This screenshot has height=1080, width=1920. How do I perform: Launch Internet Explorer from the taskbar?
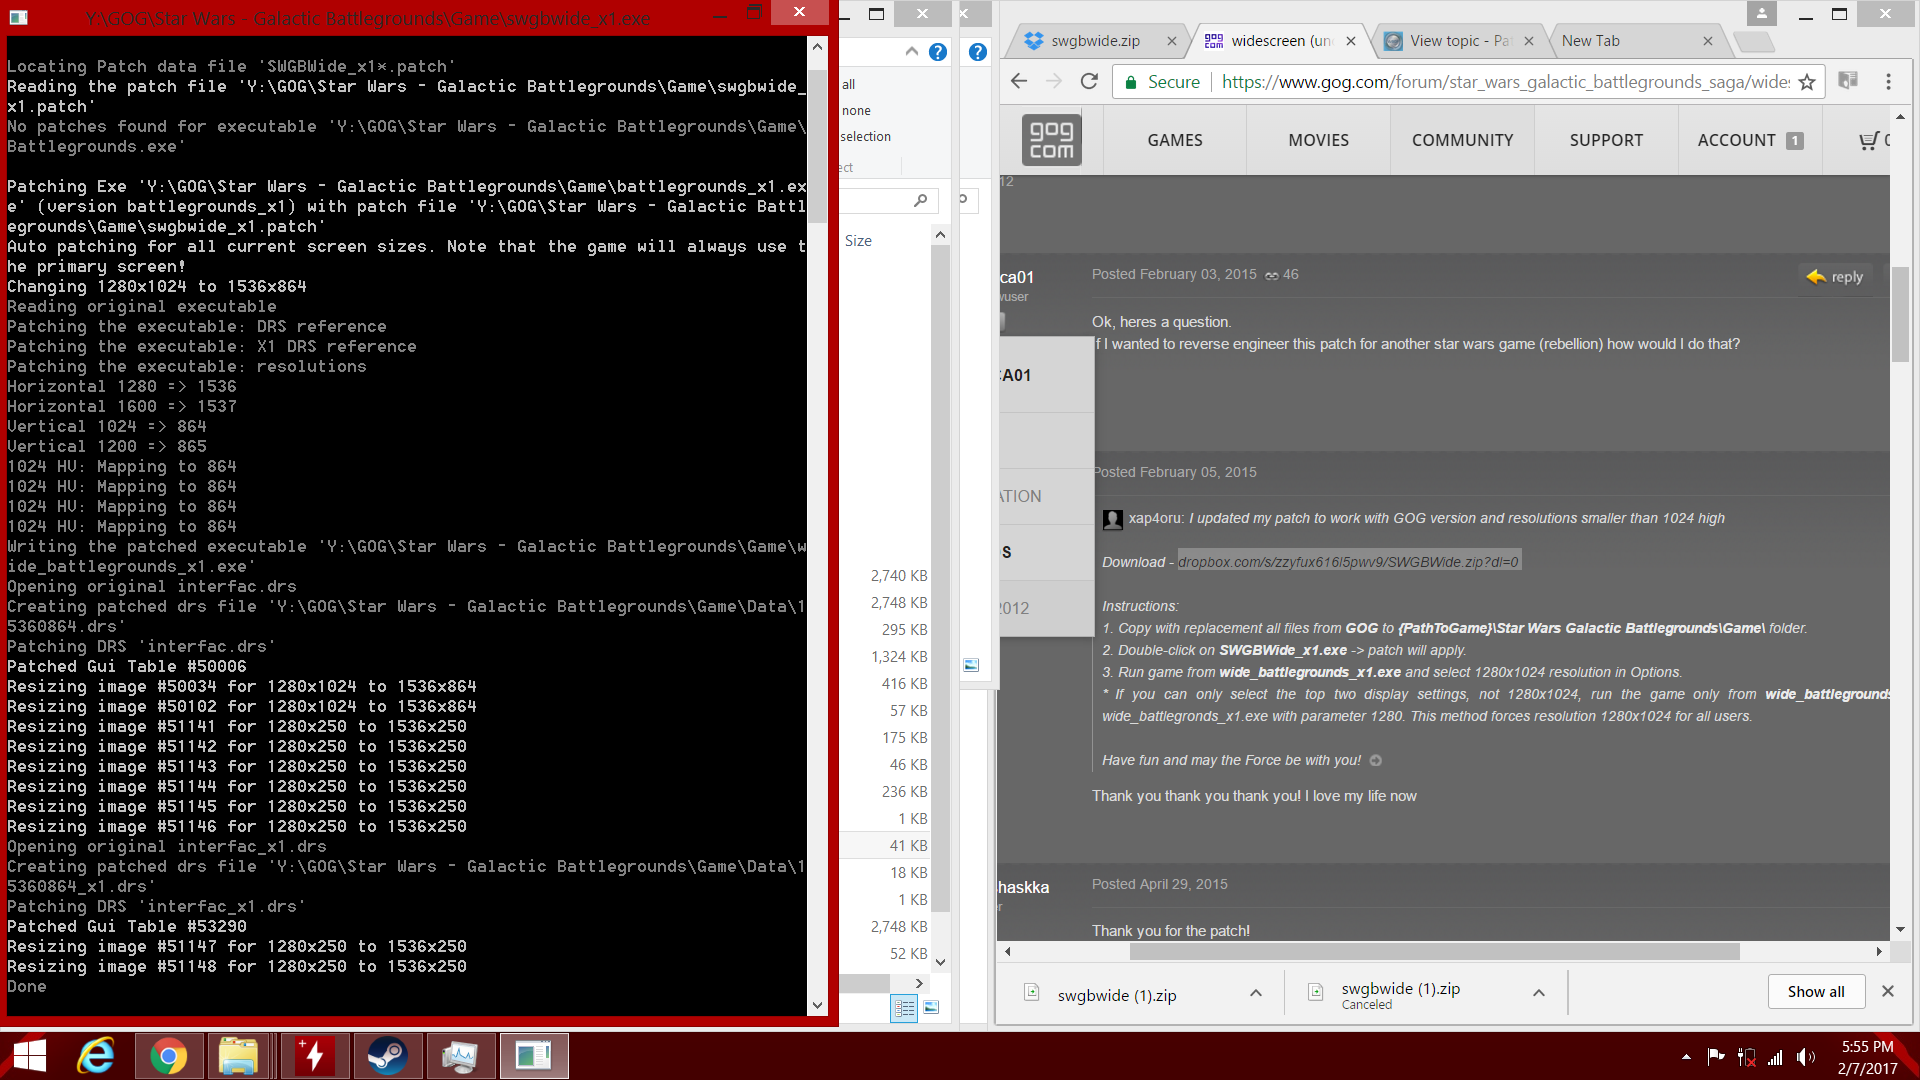97,1056
